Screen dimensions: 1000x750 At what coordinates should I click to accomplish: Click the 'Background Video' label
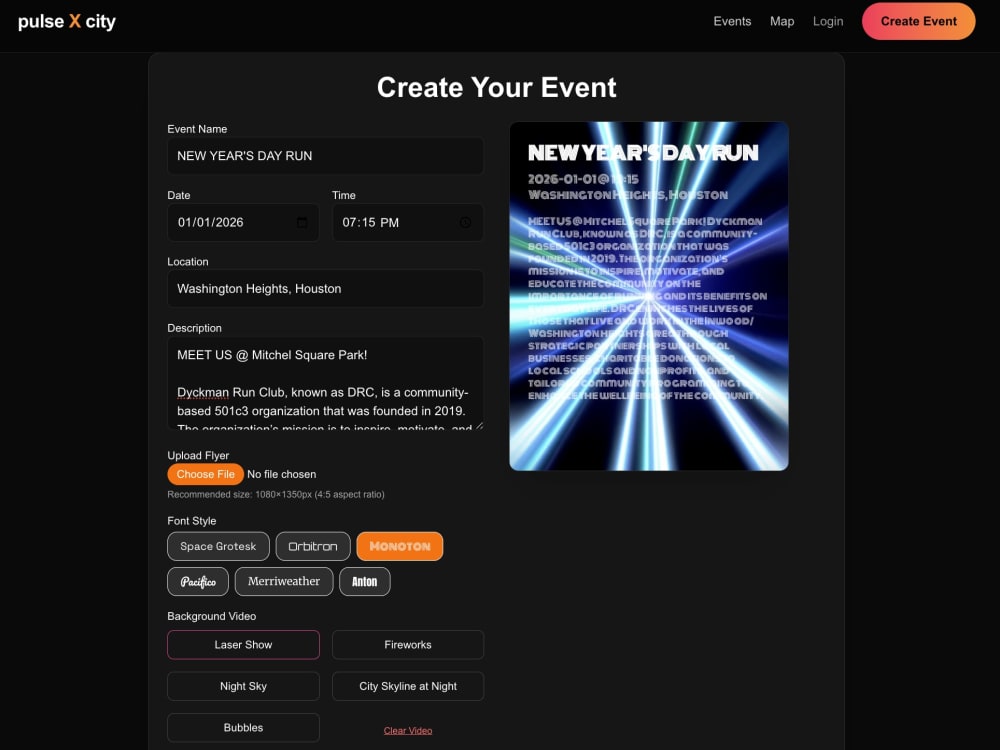[212, 616]
